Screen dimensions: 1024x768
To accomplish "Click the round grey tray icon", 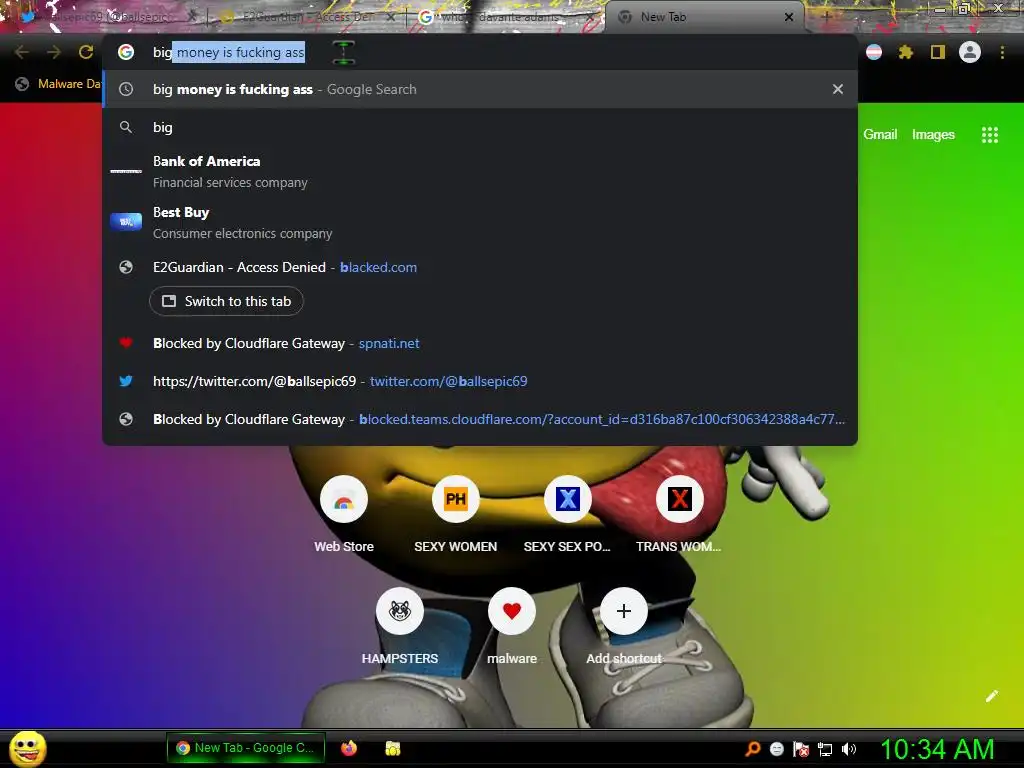I will coord(776,749).
